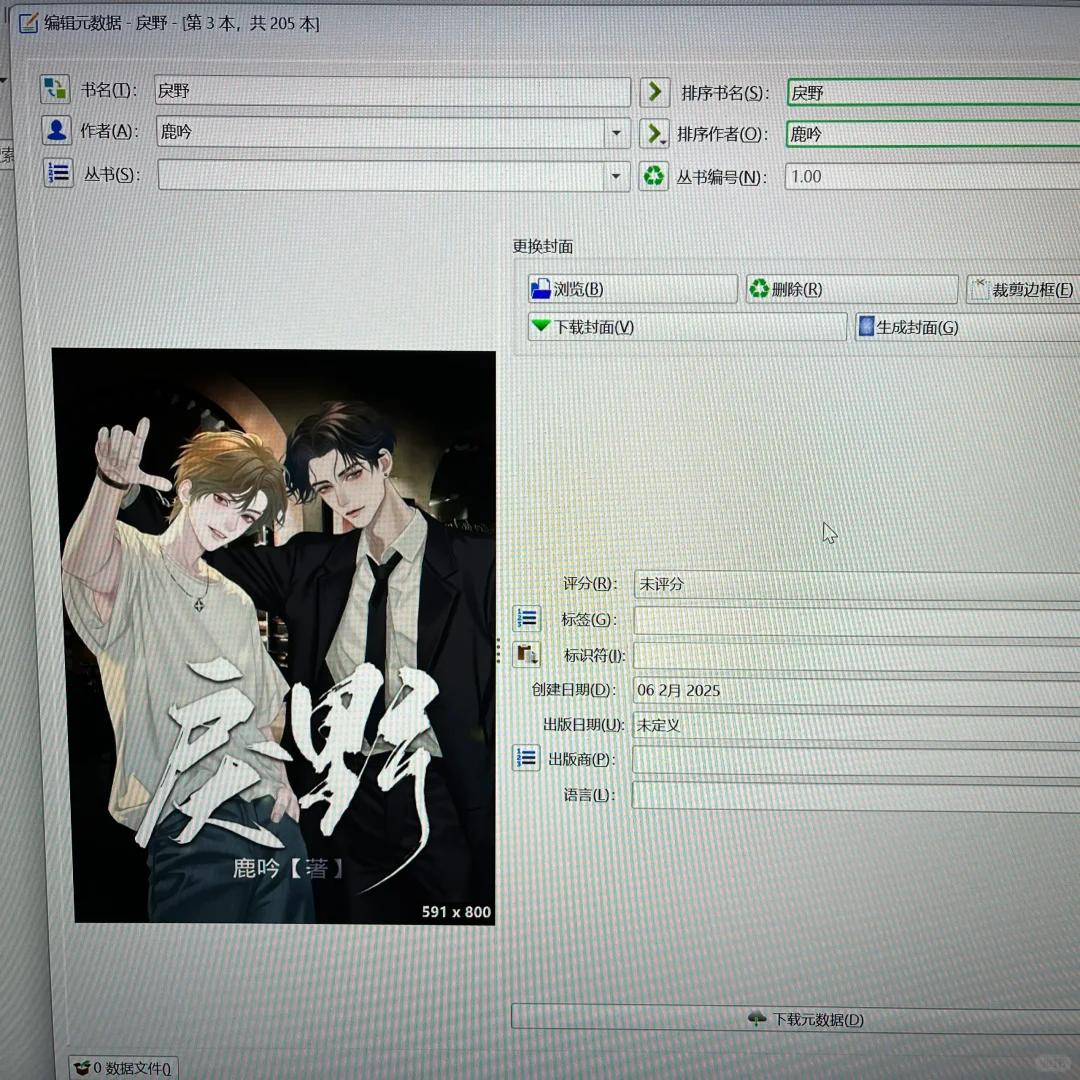Open the series editor icon beside 丛书
Viewport: 1080px width, 1080px height.
59,173
